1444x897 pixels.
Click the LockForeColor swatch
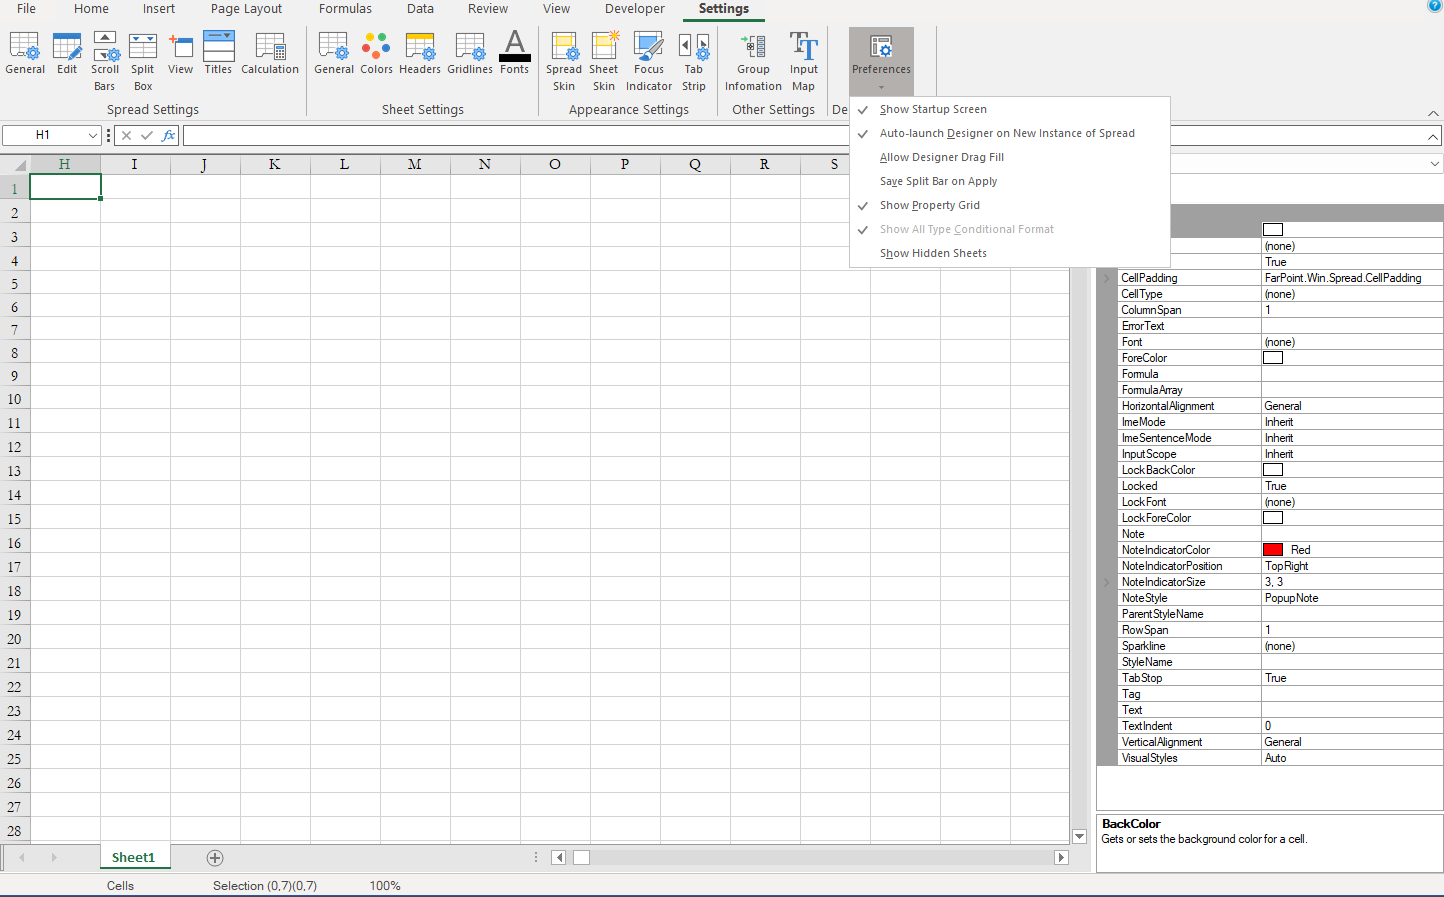1273,518
